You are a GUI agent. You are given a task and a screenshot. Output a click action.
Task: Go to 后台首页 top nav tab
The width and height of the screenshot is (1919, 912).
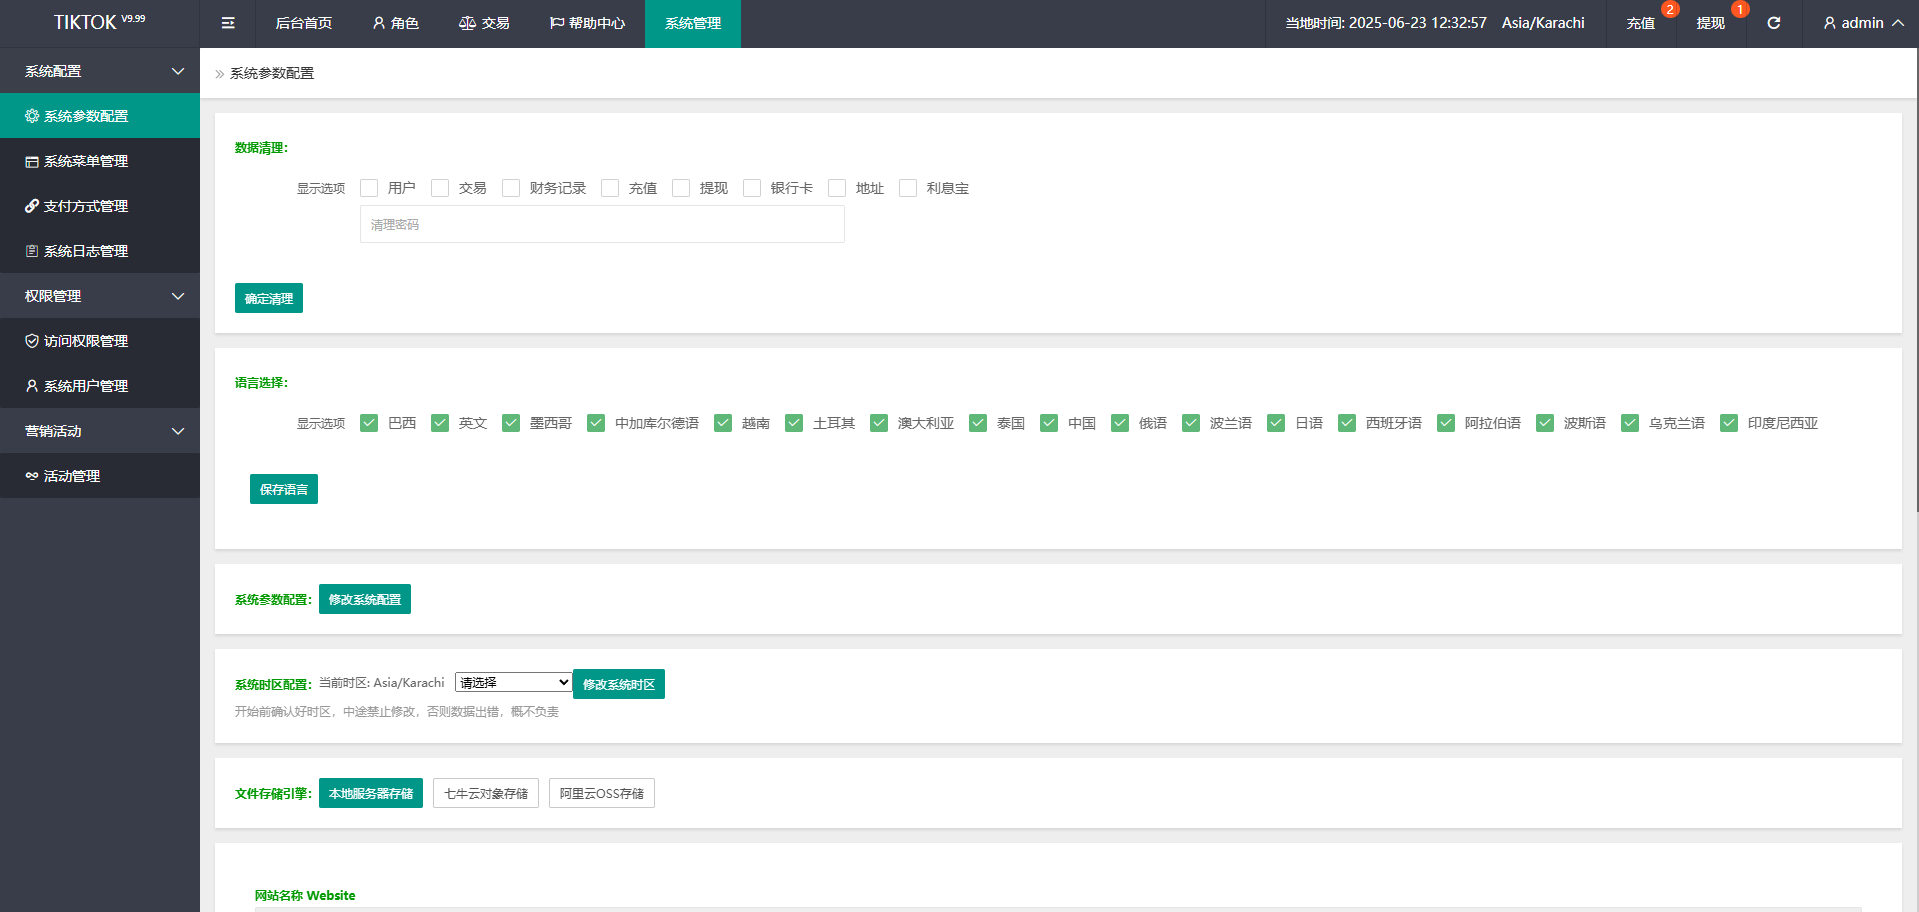click(x=304, y=23)
